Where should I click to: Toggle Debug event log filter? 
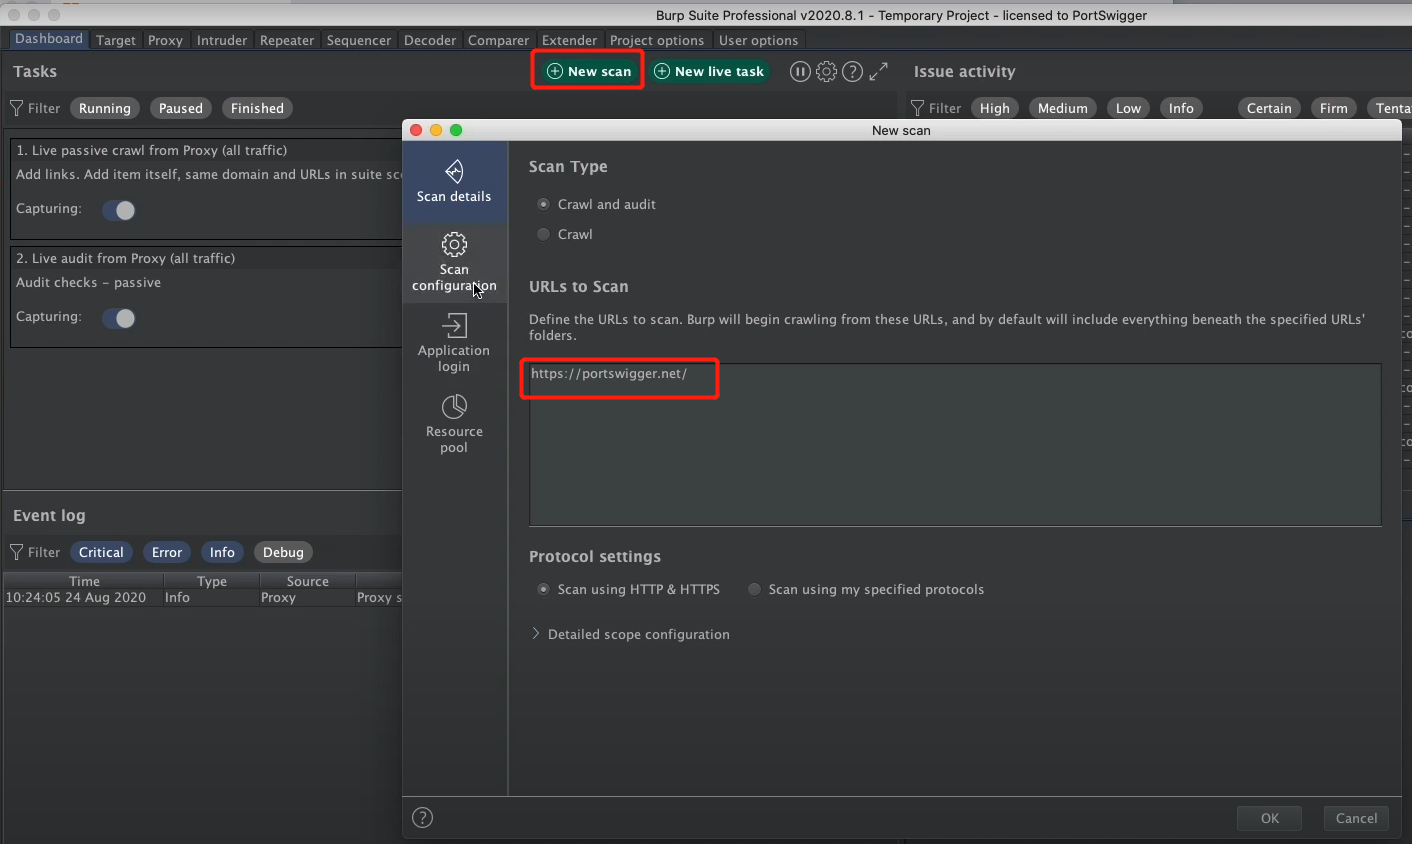tap(283, 552)
